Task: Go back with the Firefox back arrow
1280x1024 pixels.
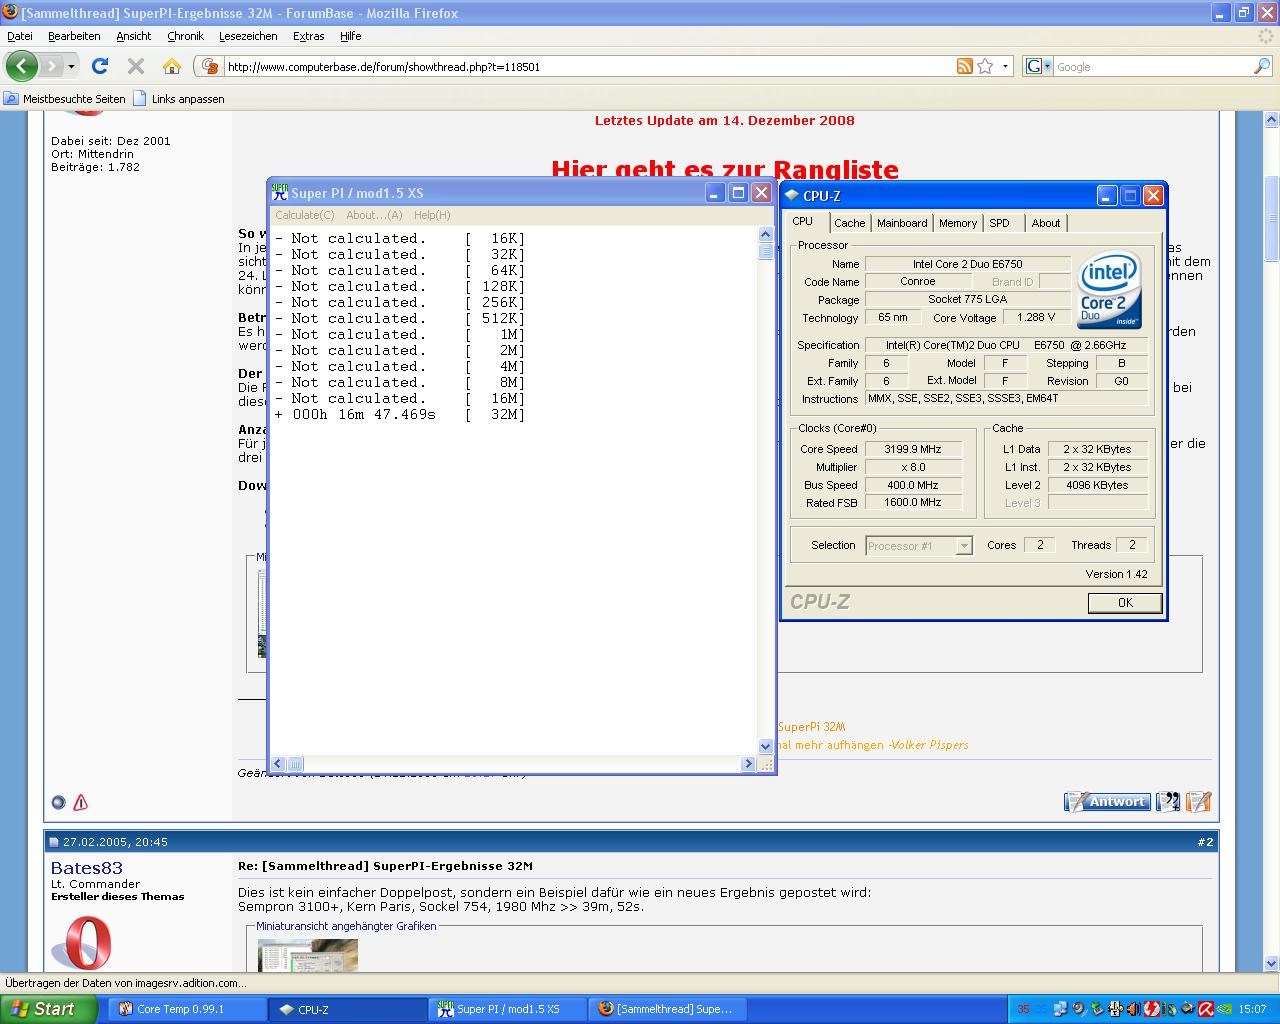Action: click(22, 66)
